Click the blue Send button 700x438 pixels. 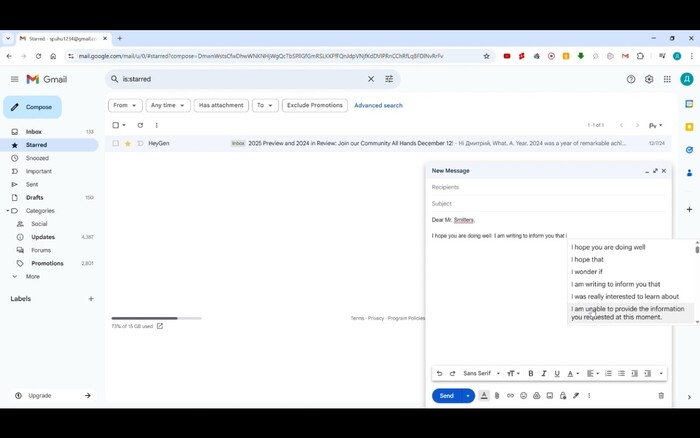446,396
